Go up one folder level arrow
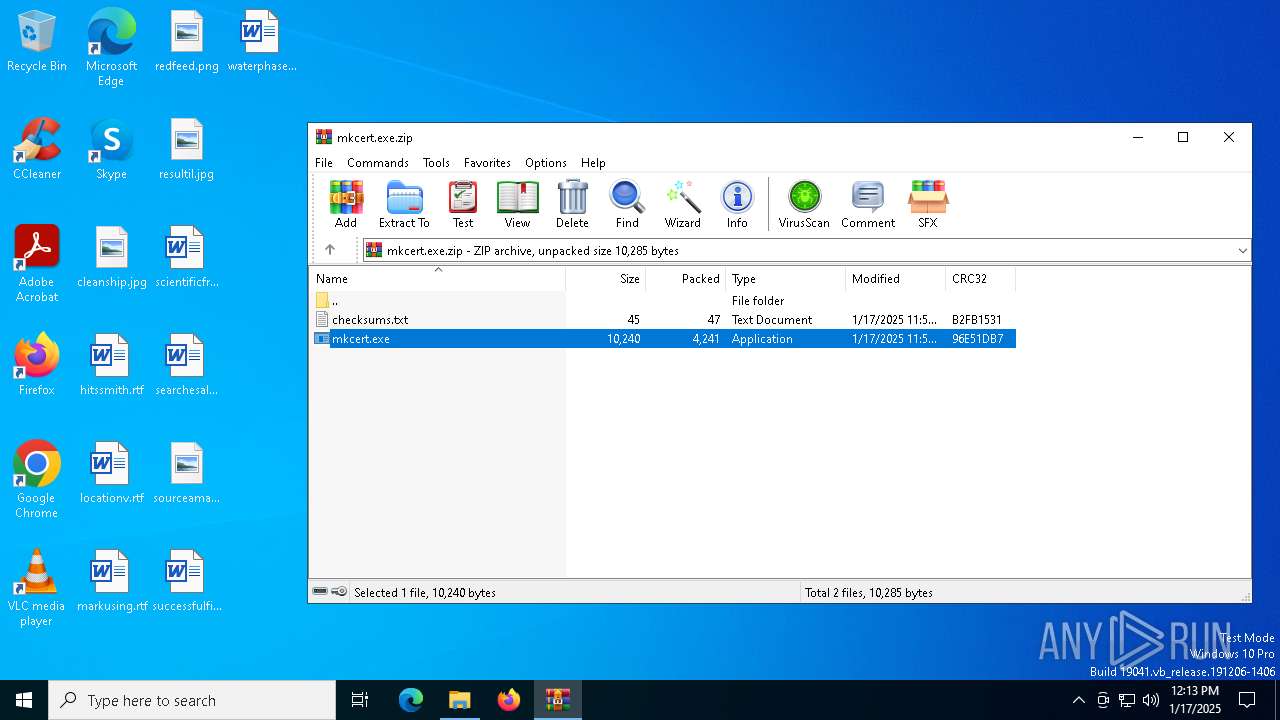The width and height of the screenshot is (1280, 720). point(330,250)
